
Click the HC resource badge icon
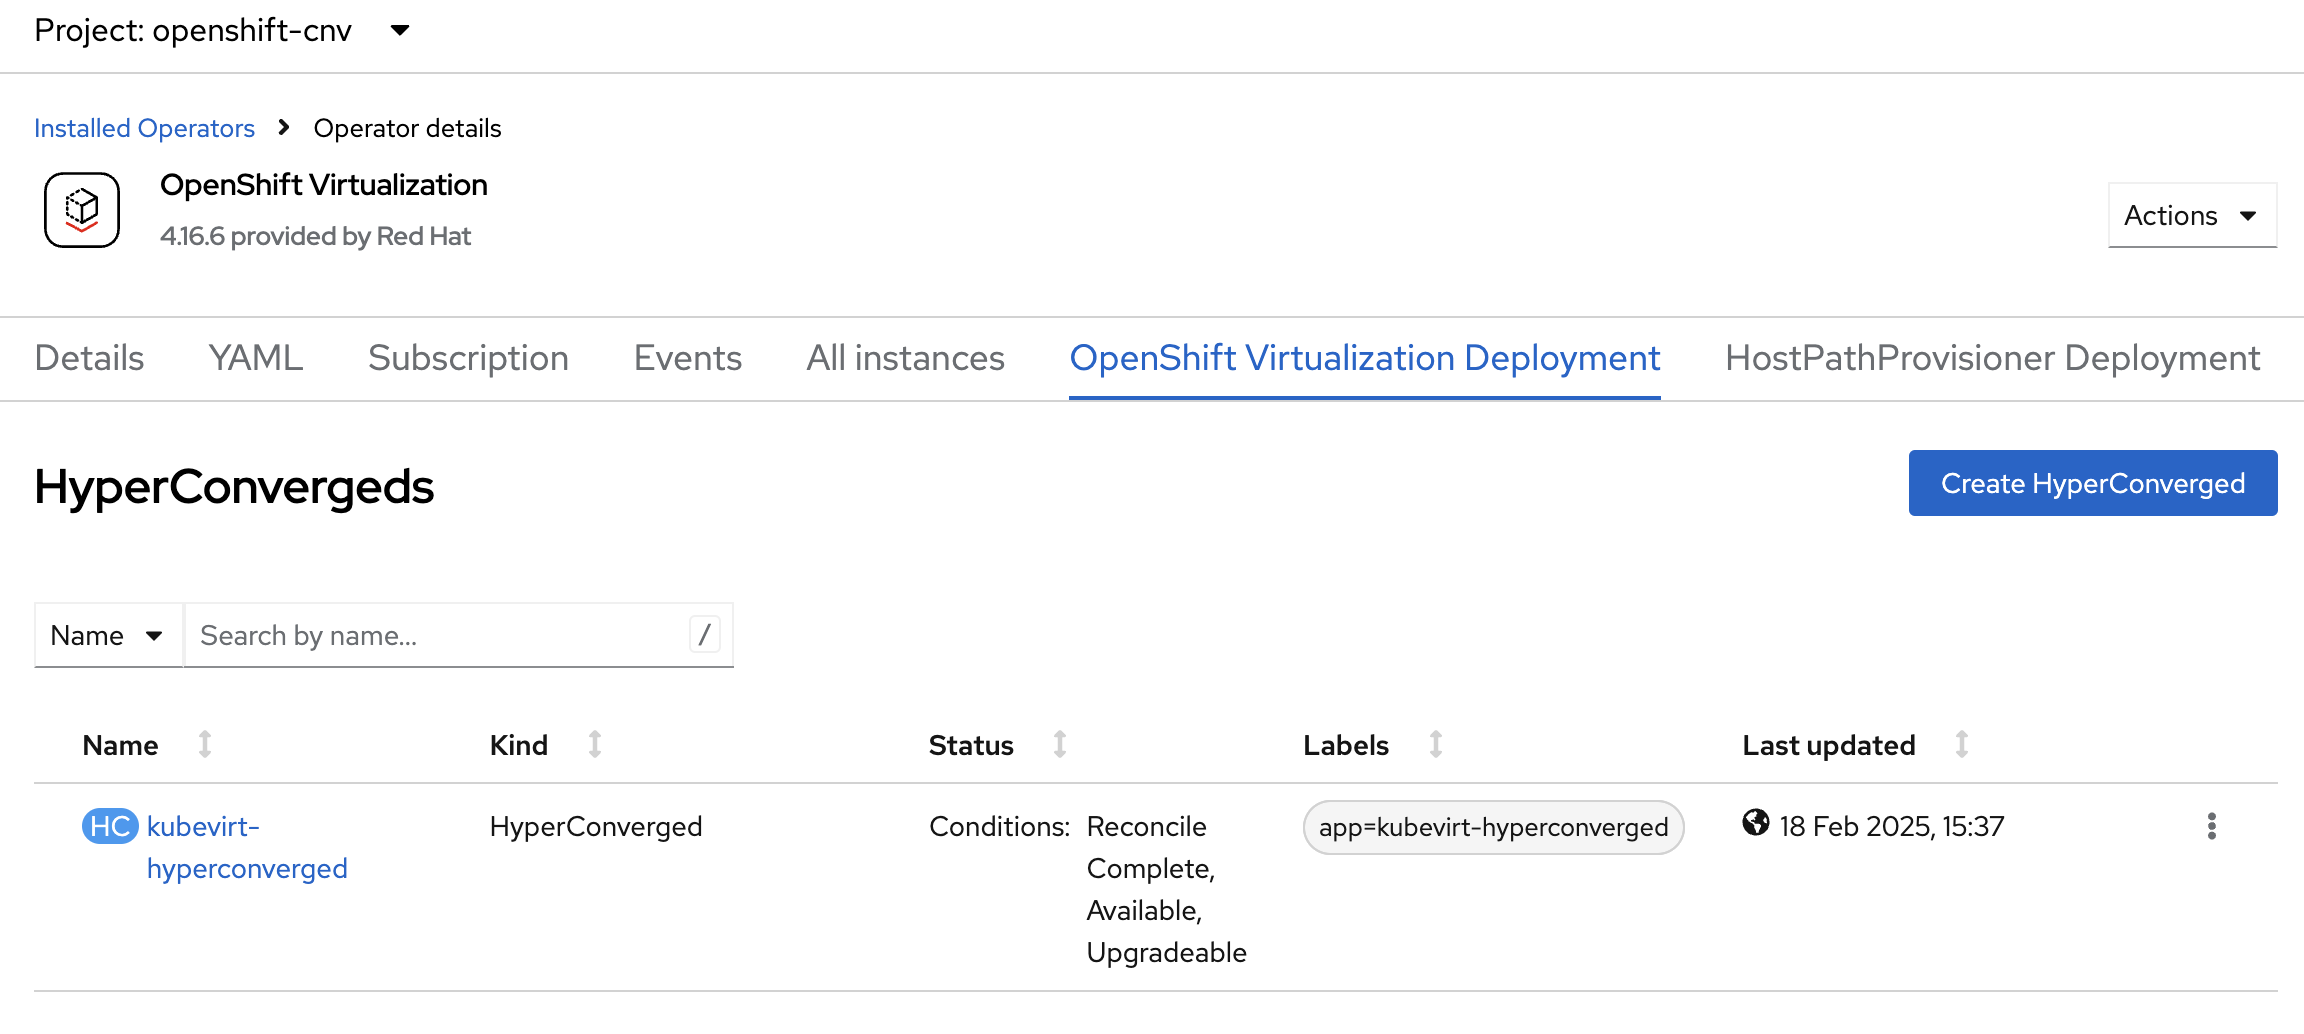[110, 826]
